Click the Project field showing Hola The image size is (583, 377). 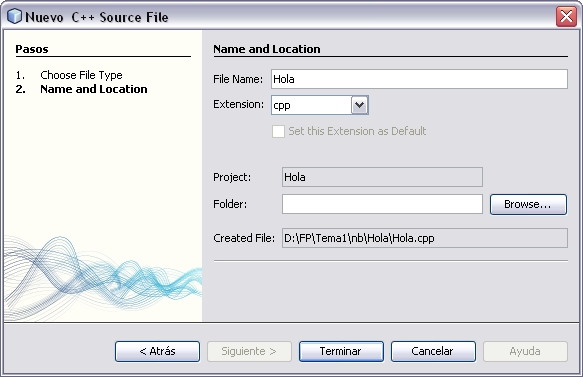pyautogui.click(x=382, y=177)
